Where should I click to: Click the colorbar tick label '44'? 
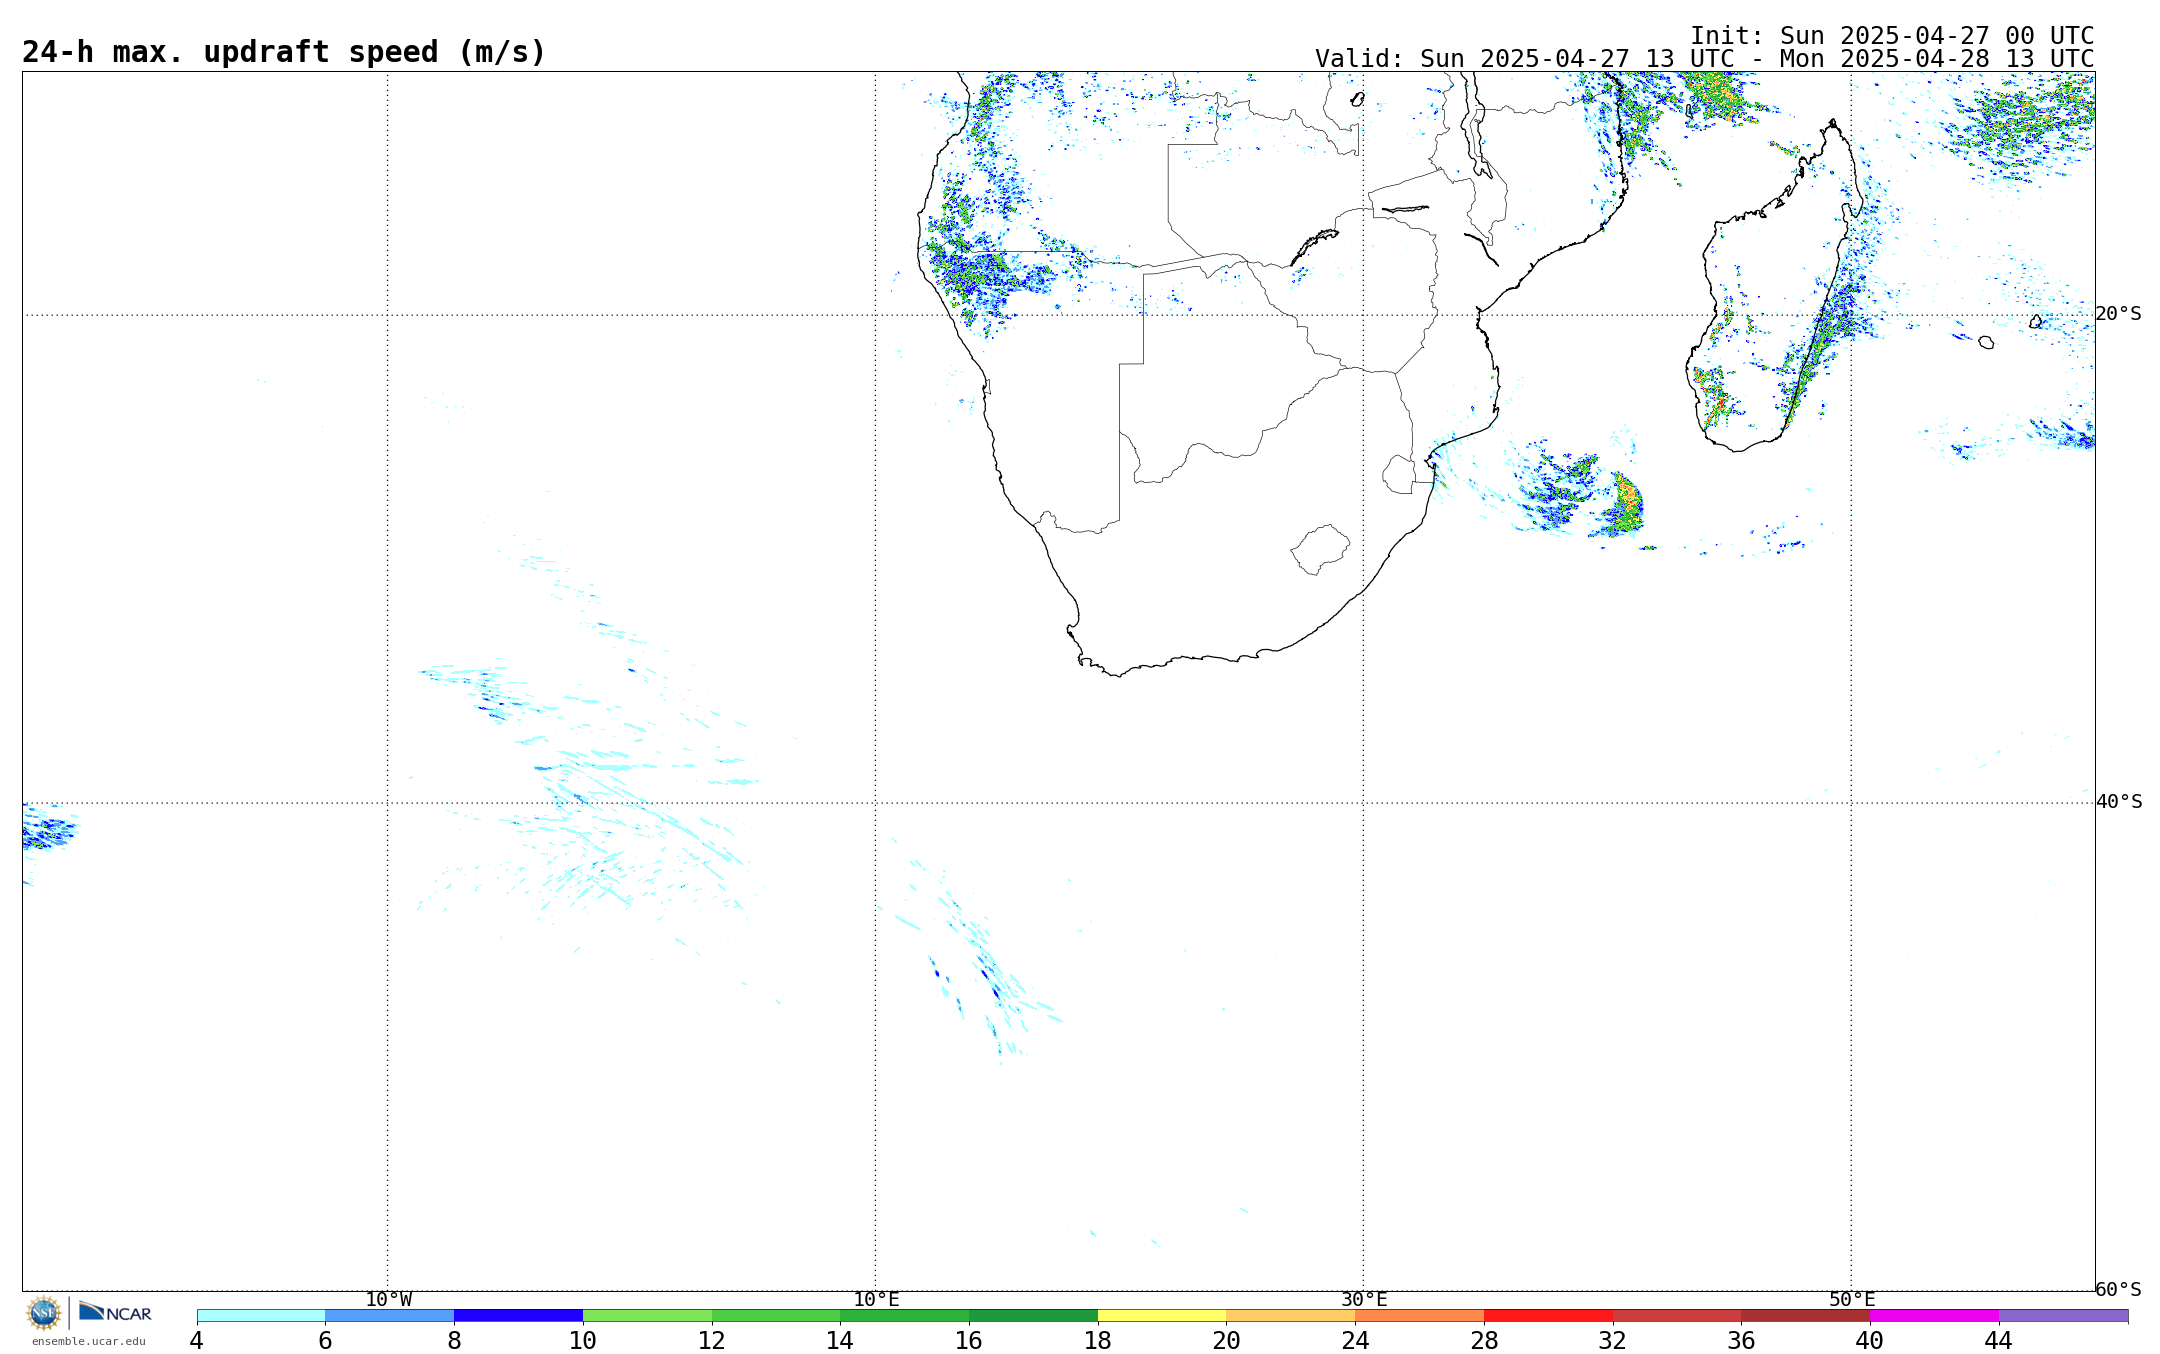coord(1999,1341)
